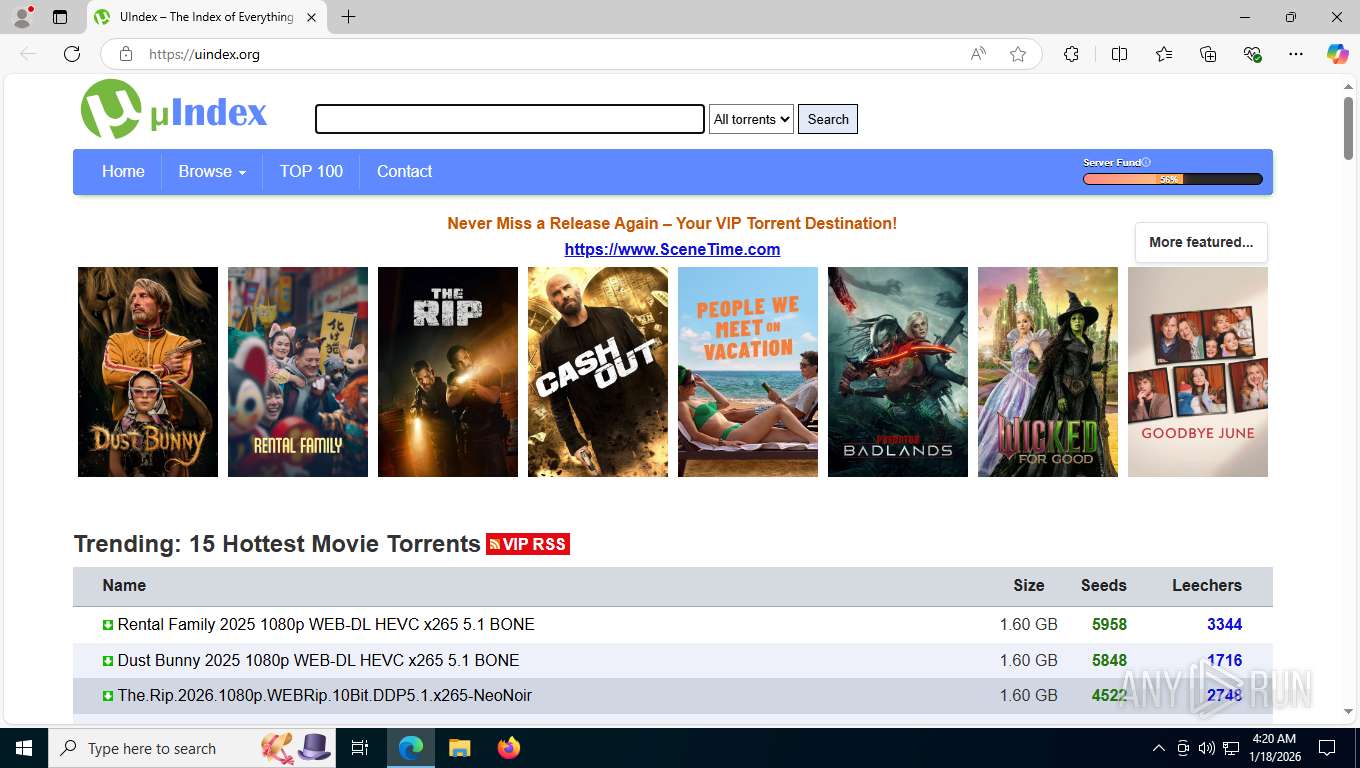The height and width of the screenshot is (768, 1360).
Task: Open Rental Family 2025 torrent link
Action: (x=326, y=625)
